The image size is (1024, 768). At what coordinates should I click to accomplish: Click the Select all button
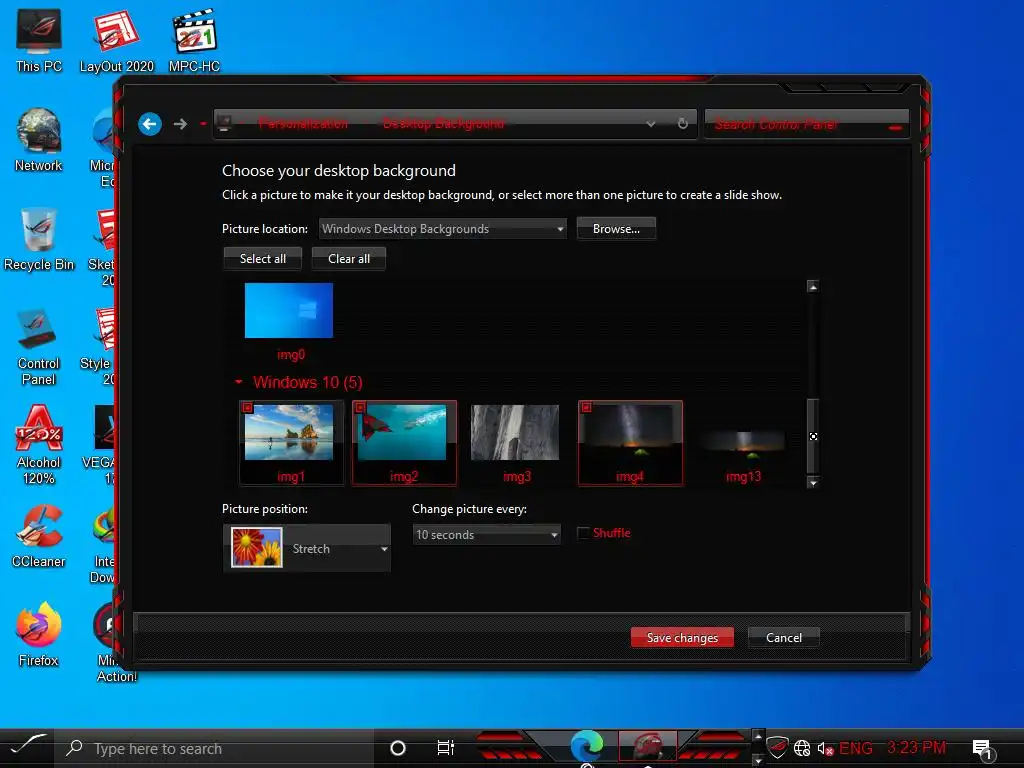263,259
